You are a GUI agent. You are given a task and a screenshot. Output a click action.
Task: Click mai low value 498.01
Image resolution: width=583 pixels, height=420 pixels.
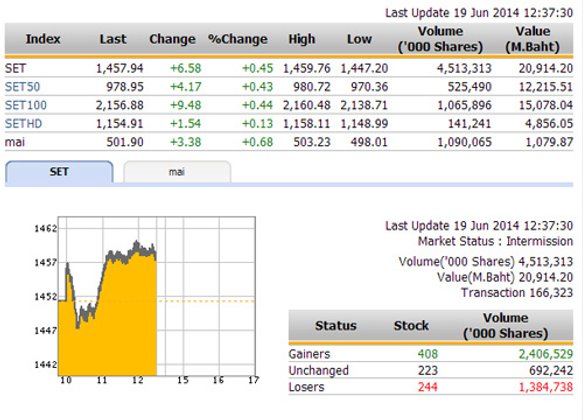coord(369,142)
